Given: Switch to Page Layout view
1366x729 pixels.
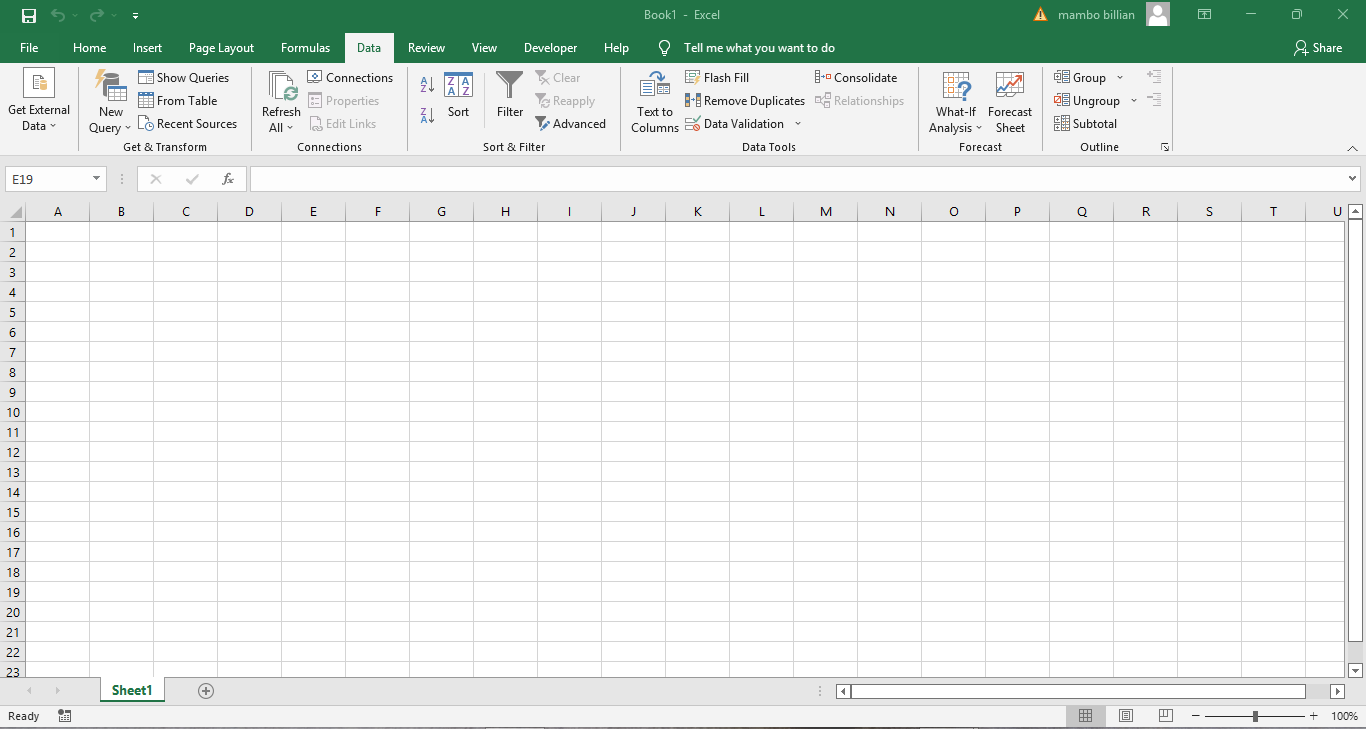Looking at the screenshot, I should pyautogui.click(x=1126, y=716).
